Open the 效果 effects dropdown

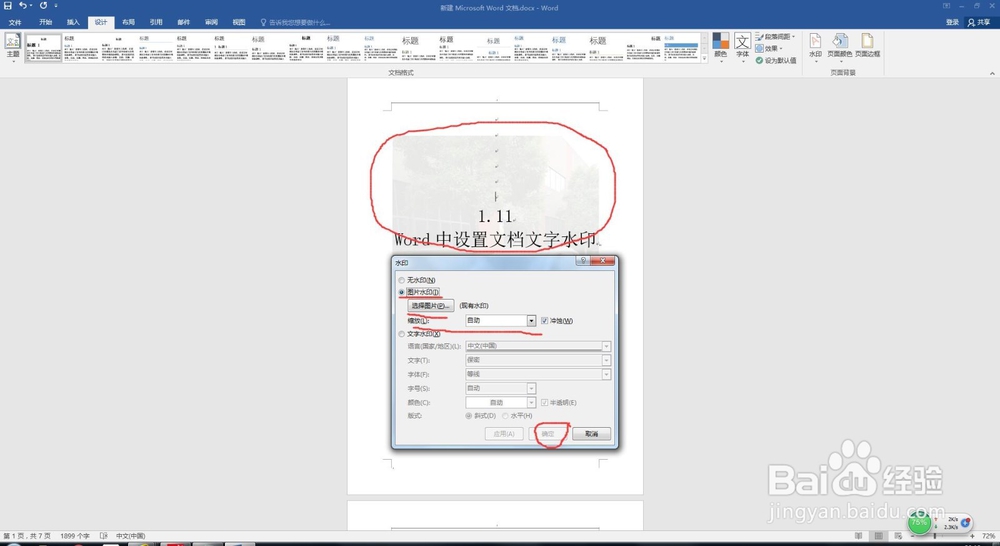click(769, 48)
